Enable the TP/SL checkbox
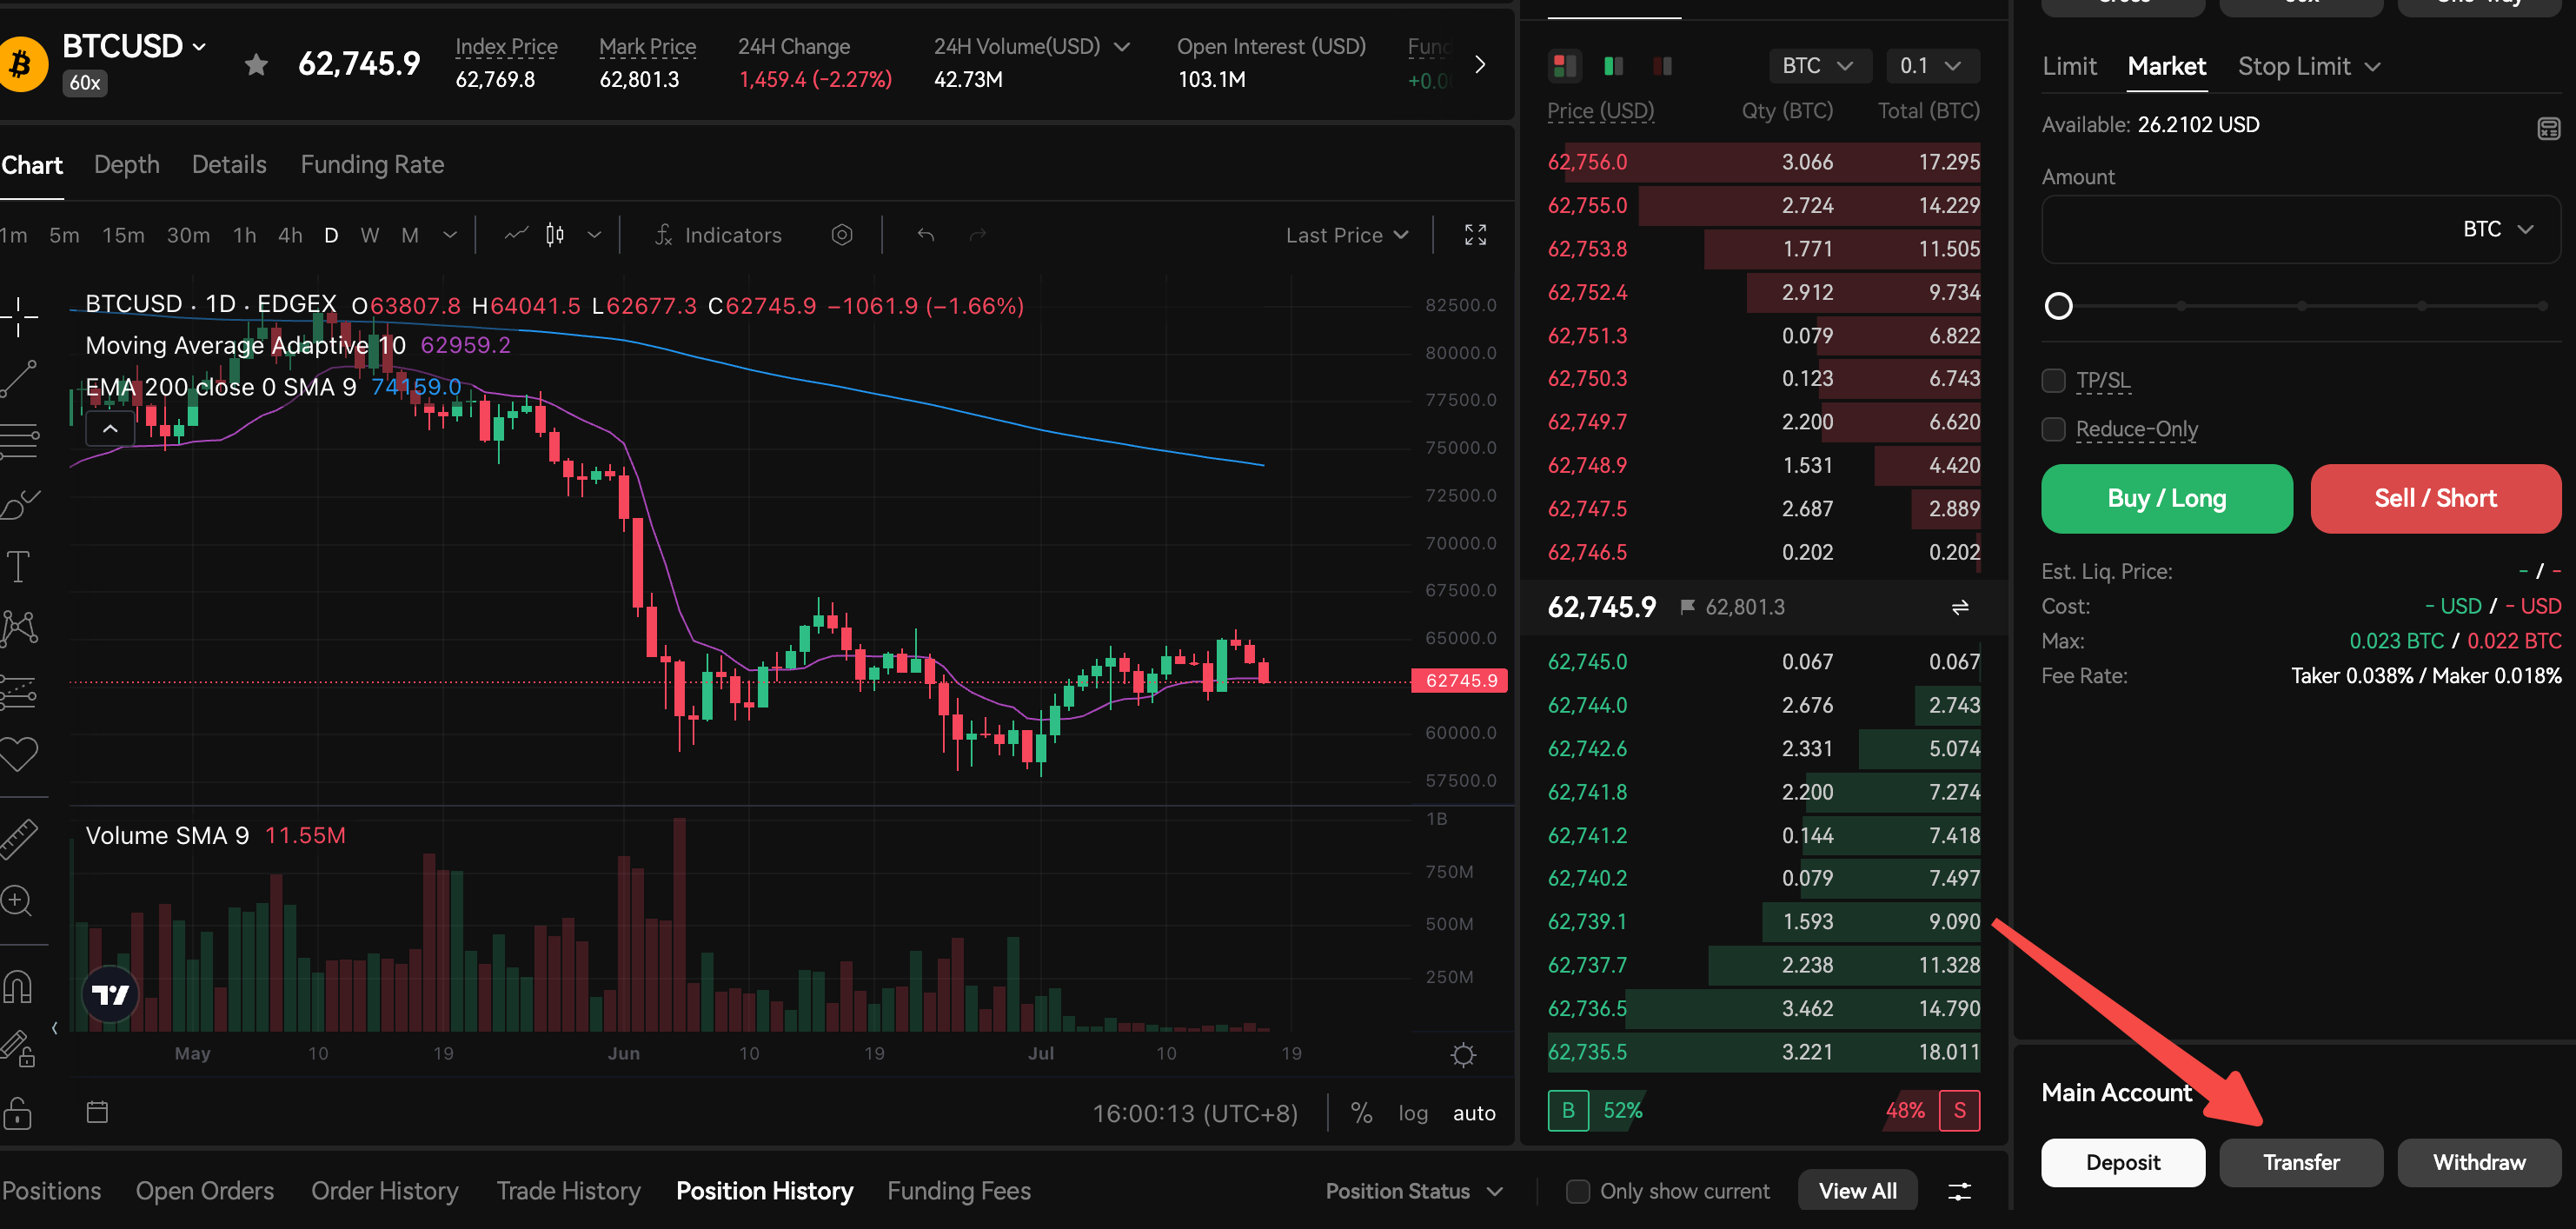Viewport: 2576px width, 1229px height. (2053, 381)
